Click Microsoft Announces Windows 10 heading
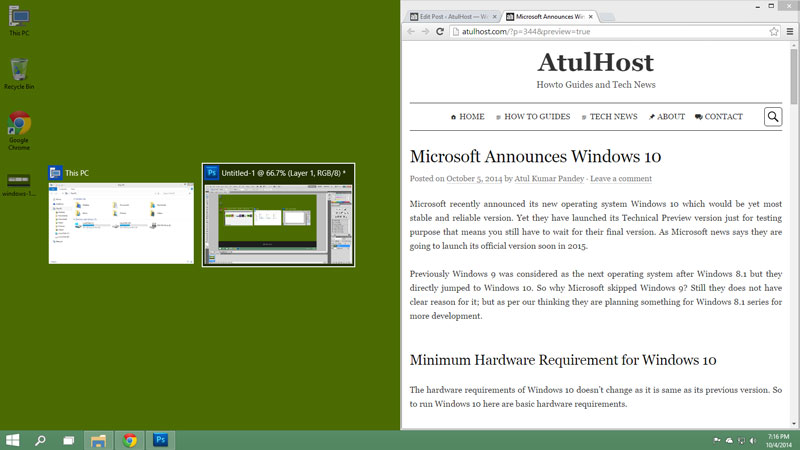Screen dimensions: 800x450 point(535,157)
